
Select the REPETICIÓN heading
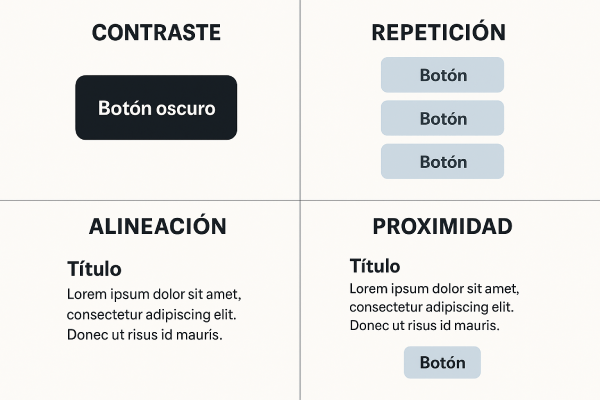pyautogui.click(x=438, y=33)
